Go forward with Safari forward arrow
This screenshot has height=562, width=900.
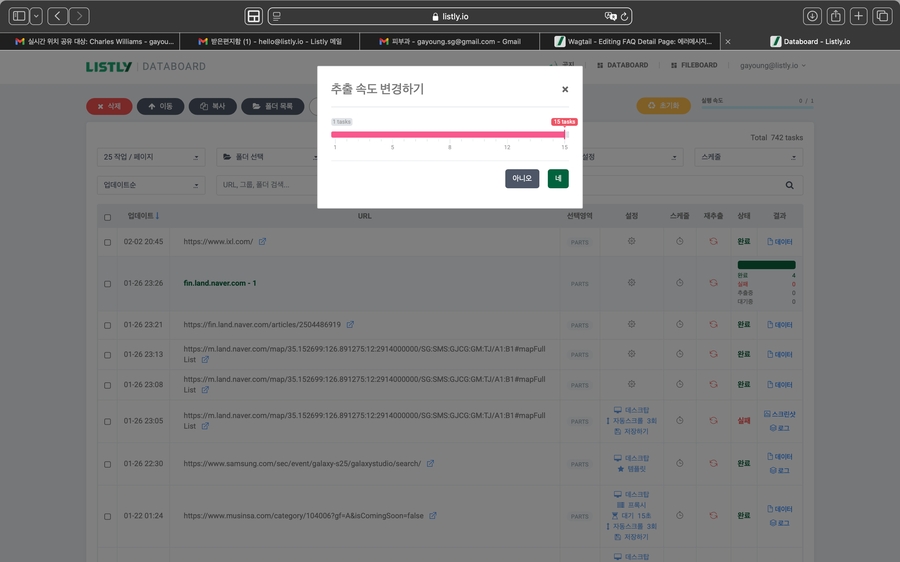[x=79, y=16]
